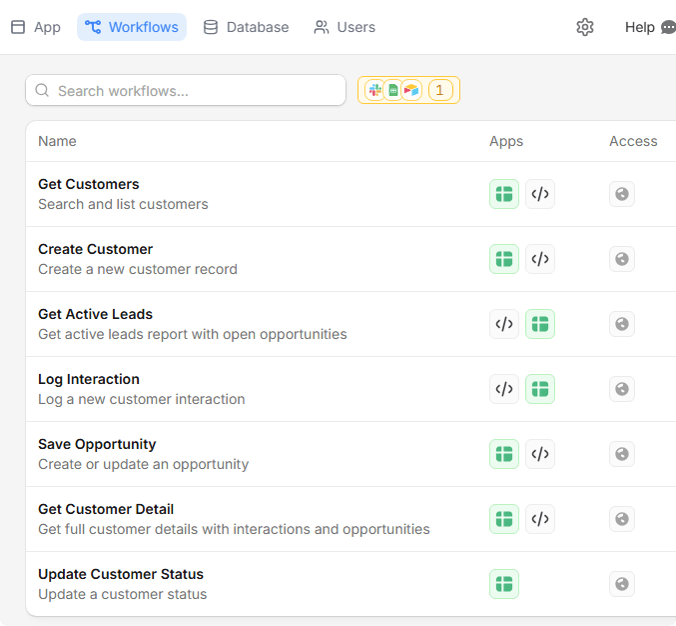Screen dimensions: 676x626
Task: Click access globe icon for Log Interaction
Action: click(622, 389)
